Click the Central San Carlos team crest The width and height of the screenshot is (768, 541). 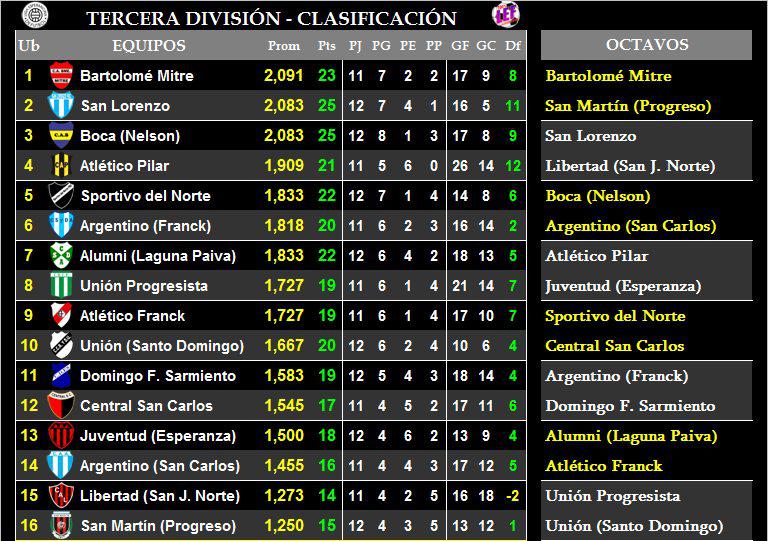coord(61,406)
